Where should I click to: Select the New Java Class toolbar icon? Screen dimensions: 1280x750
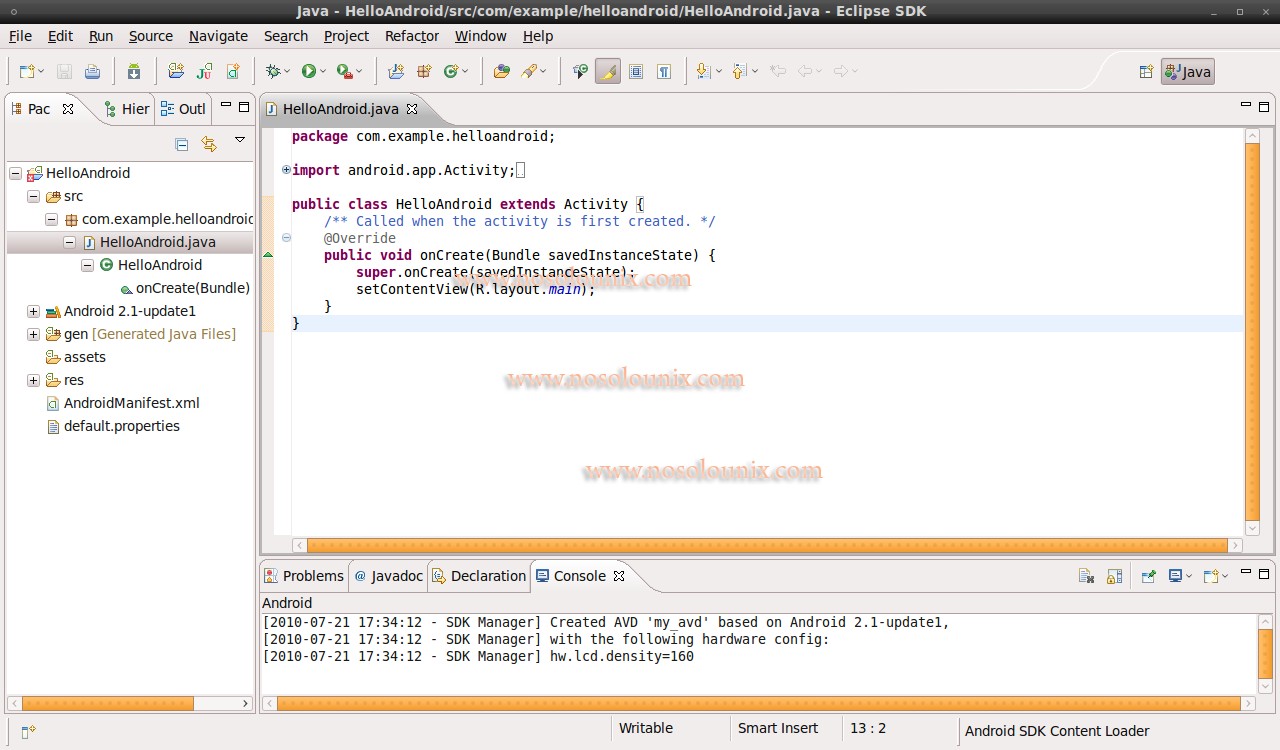[x=454, y=71]
